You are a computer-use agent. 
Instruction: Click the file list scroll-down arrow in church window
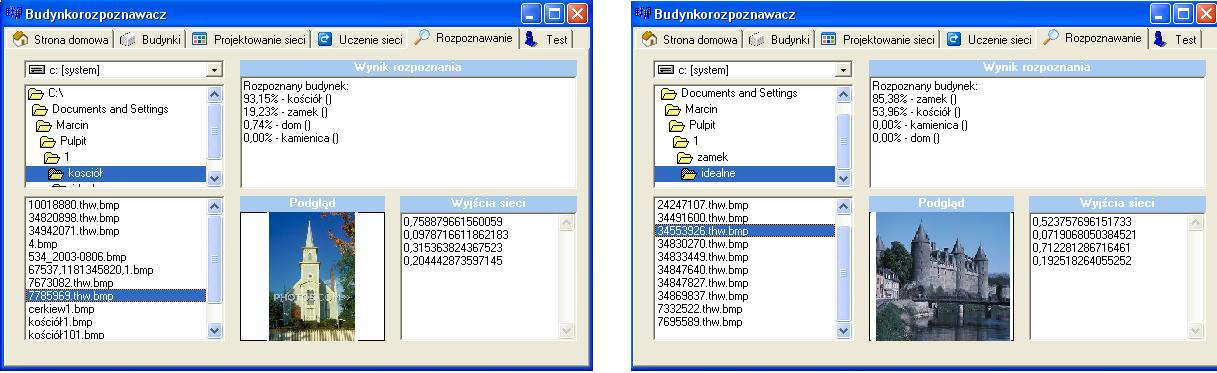[x=214, y=330]
